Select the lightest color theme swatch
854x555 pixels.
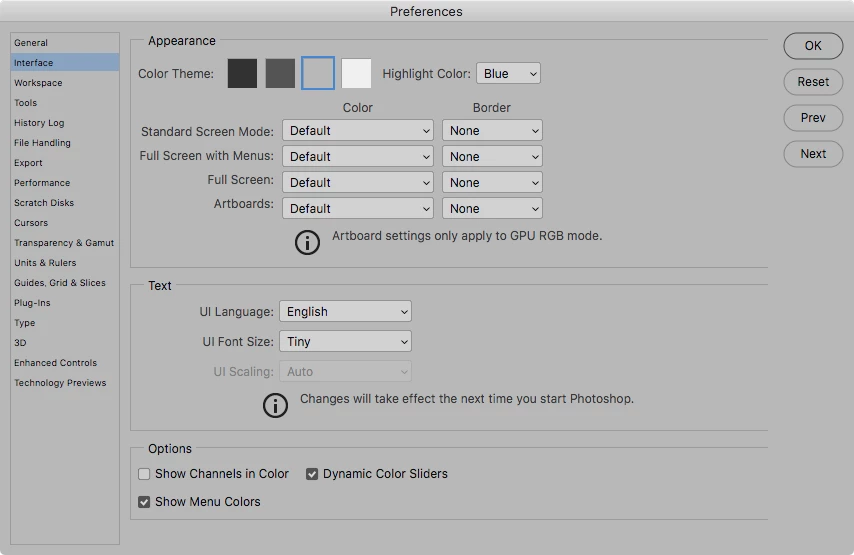click(356, 74)
